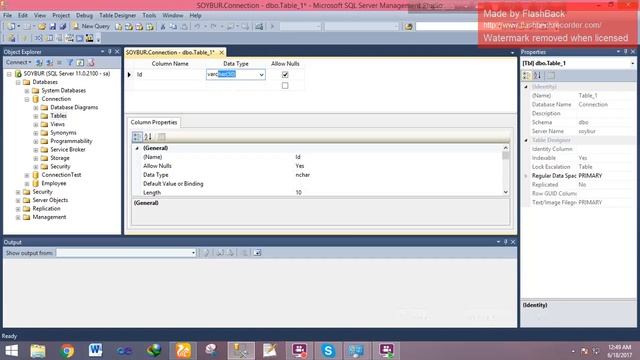Click the Windows Start button
Image resolution: width=640 pixels, height=360 pixels.
[x=11, y=351]
